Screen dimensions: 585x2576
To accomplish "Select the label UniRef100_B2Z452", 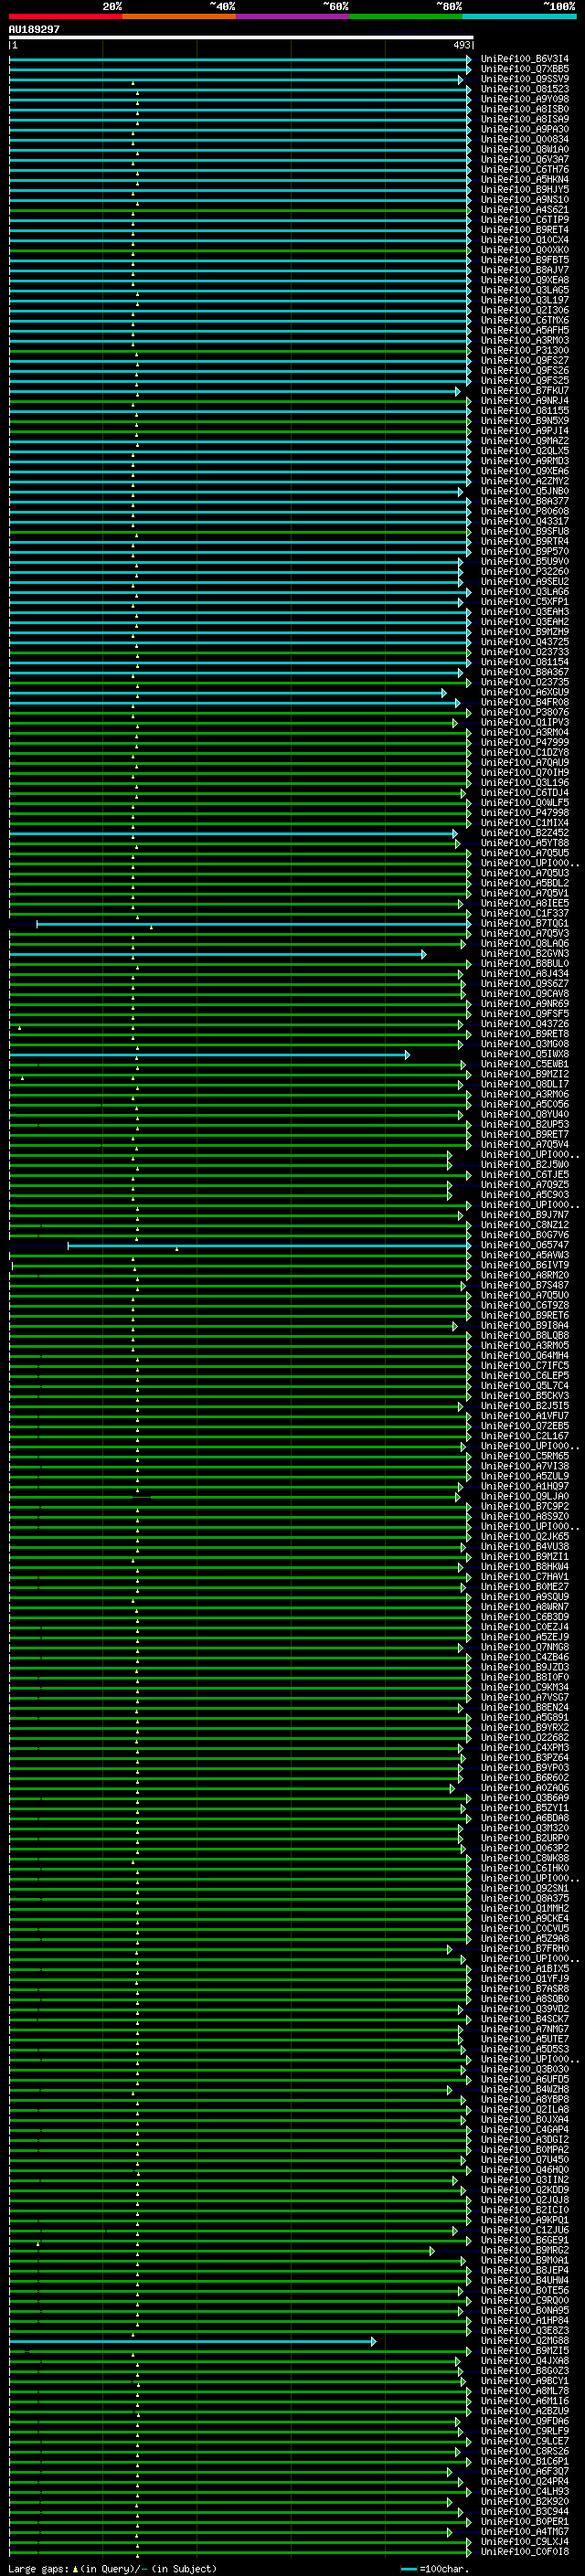I will pyautogui.click(x=525, y=833).
